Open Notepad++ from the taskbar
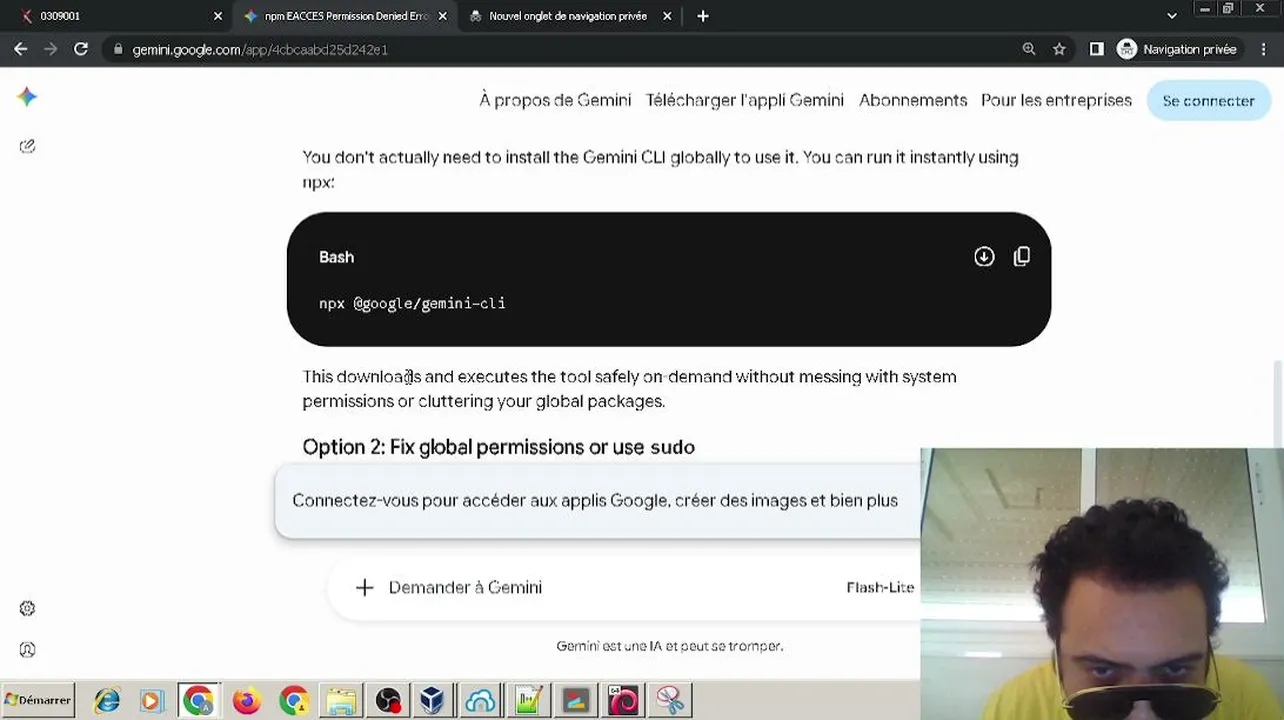 [528, 700]
